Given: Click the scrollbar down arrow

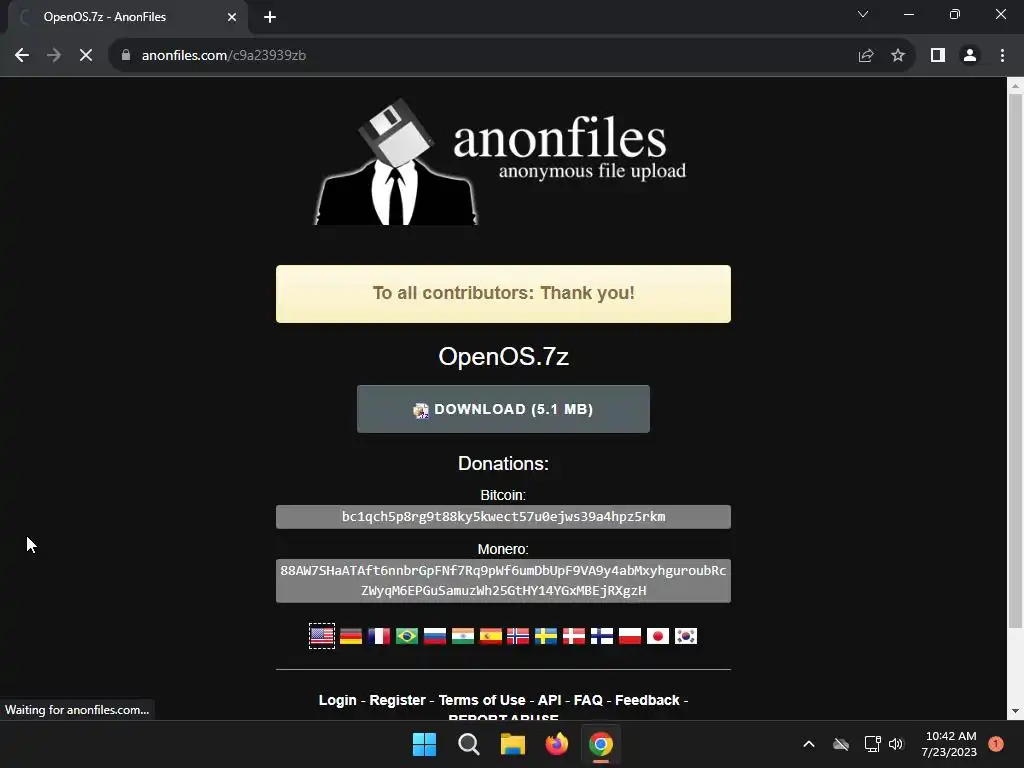Looking at the screenshot, I should tap(1015, 711).
